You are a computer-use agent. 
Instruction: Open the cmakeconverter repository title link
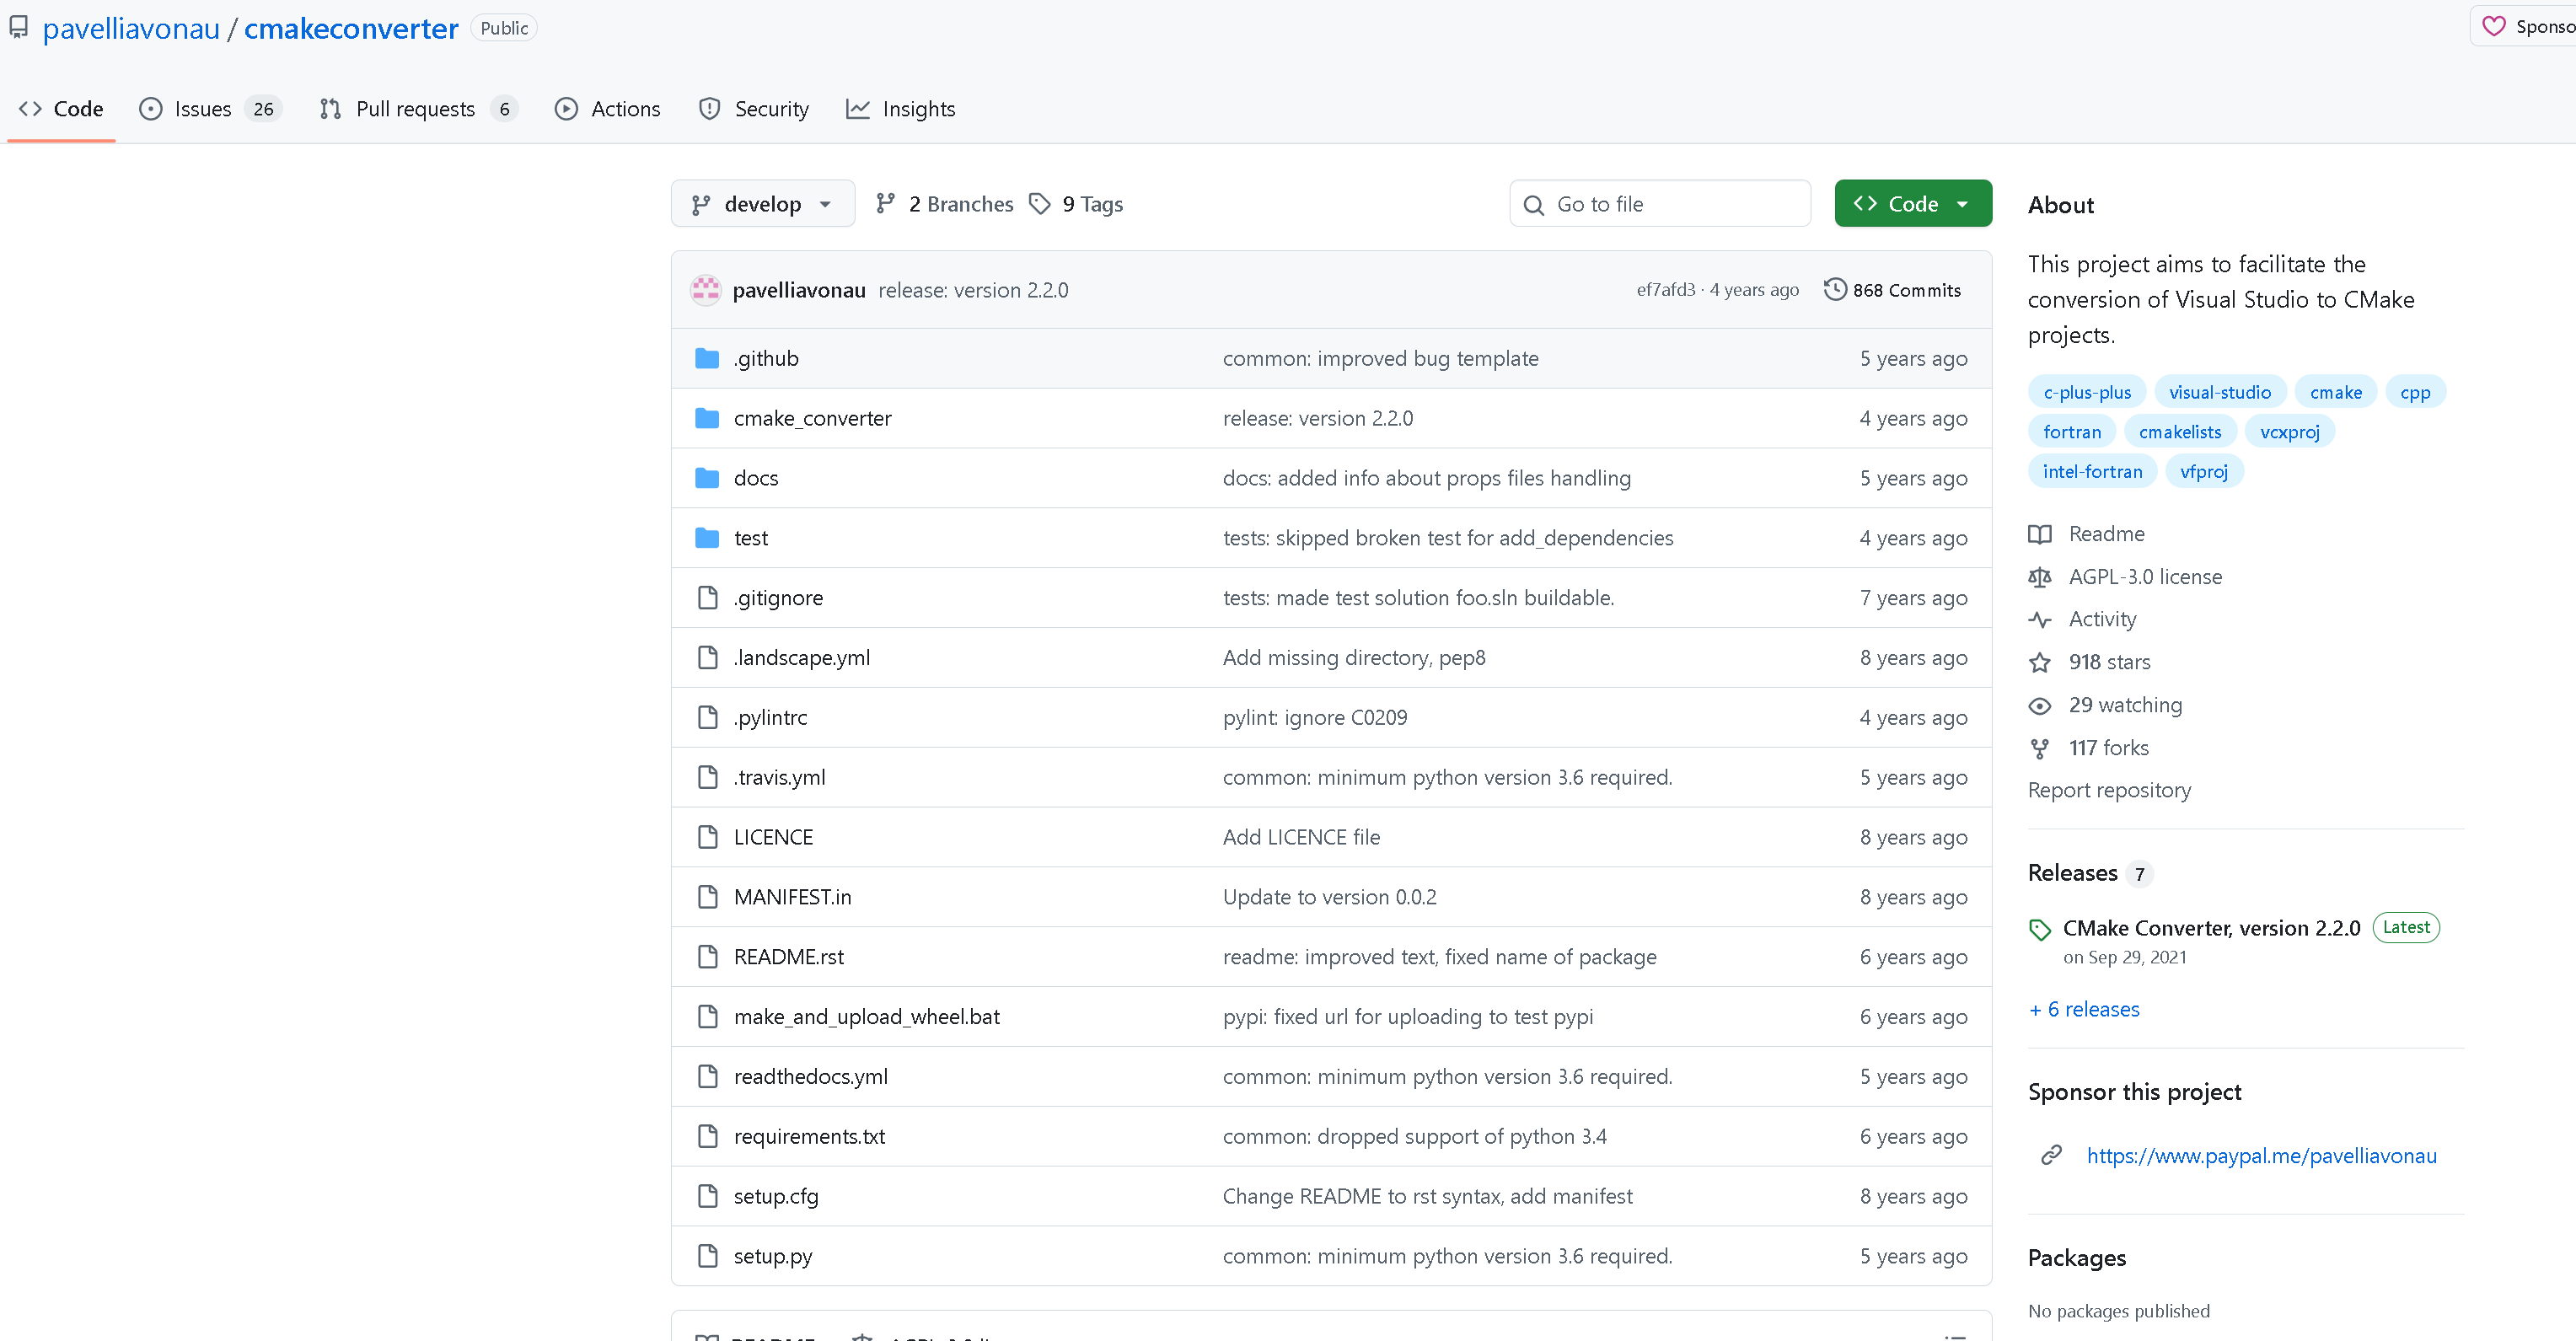pyautogui.click(x=351, y=28)
